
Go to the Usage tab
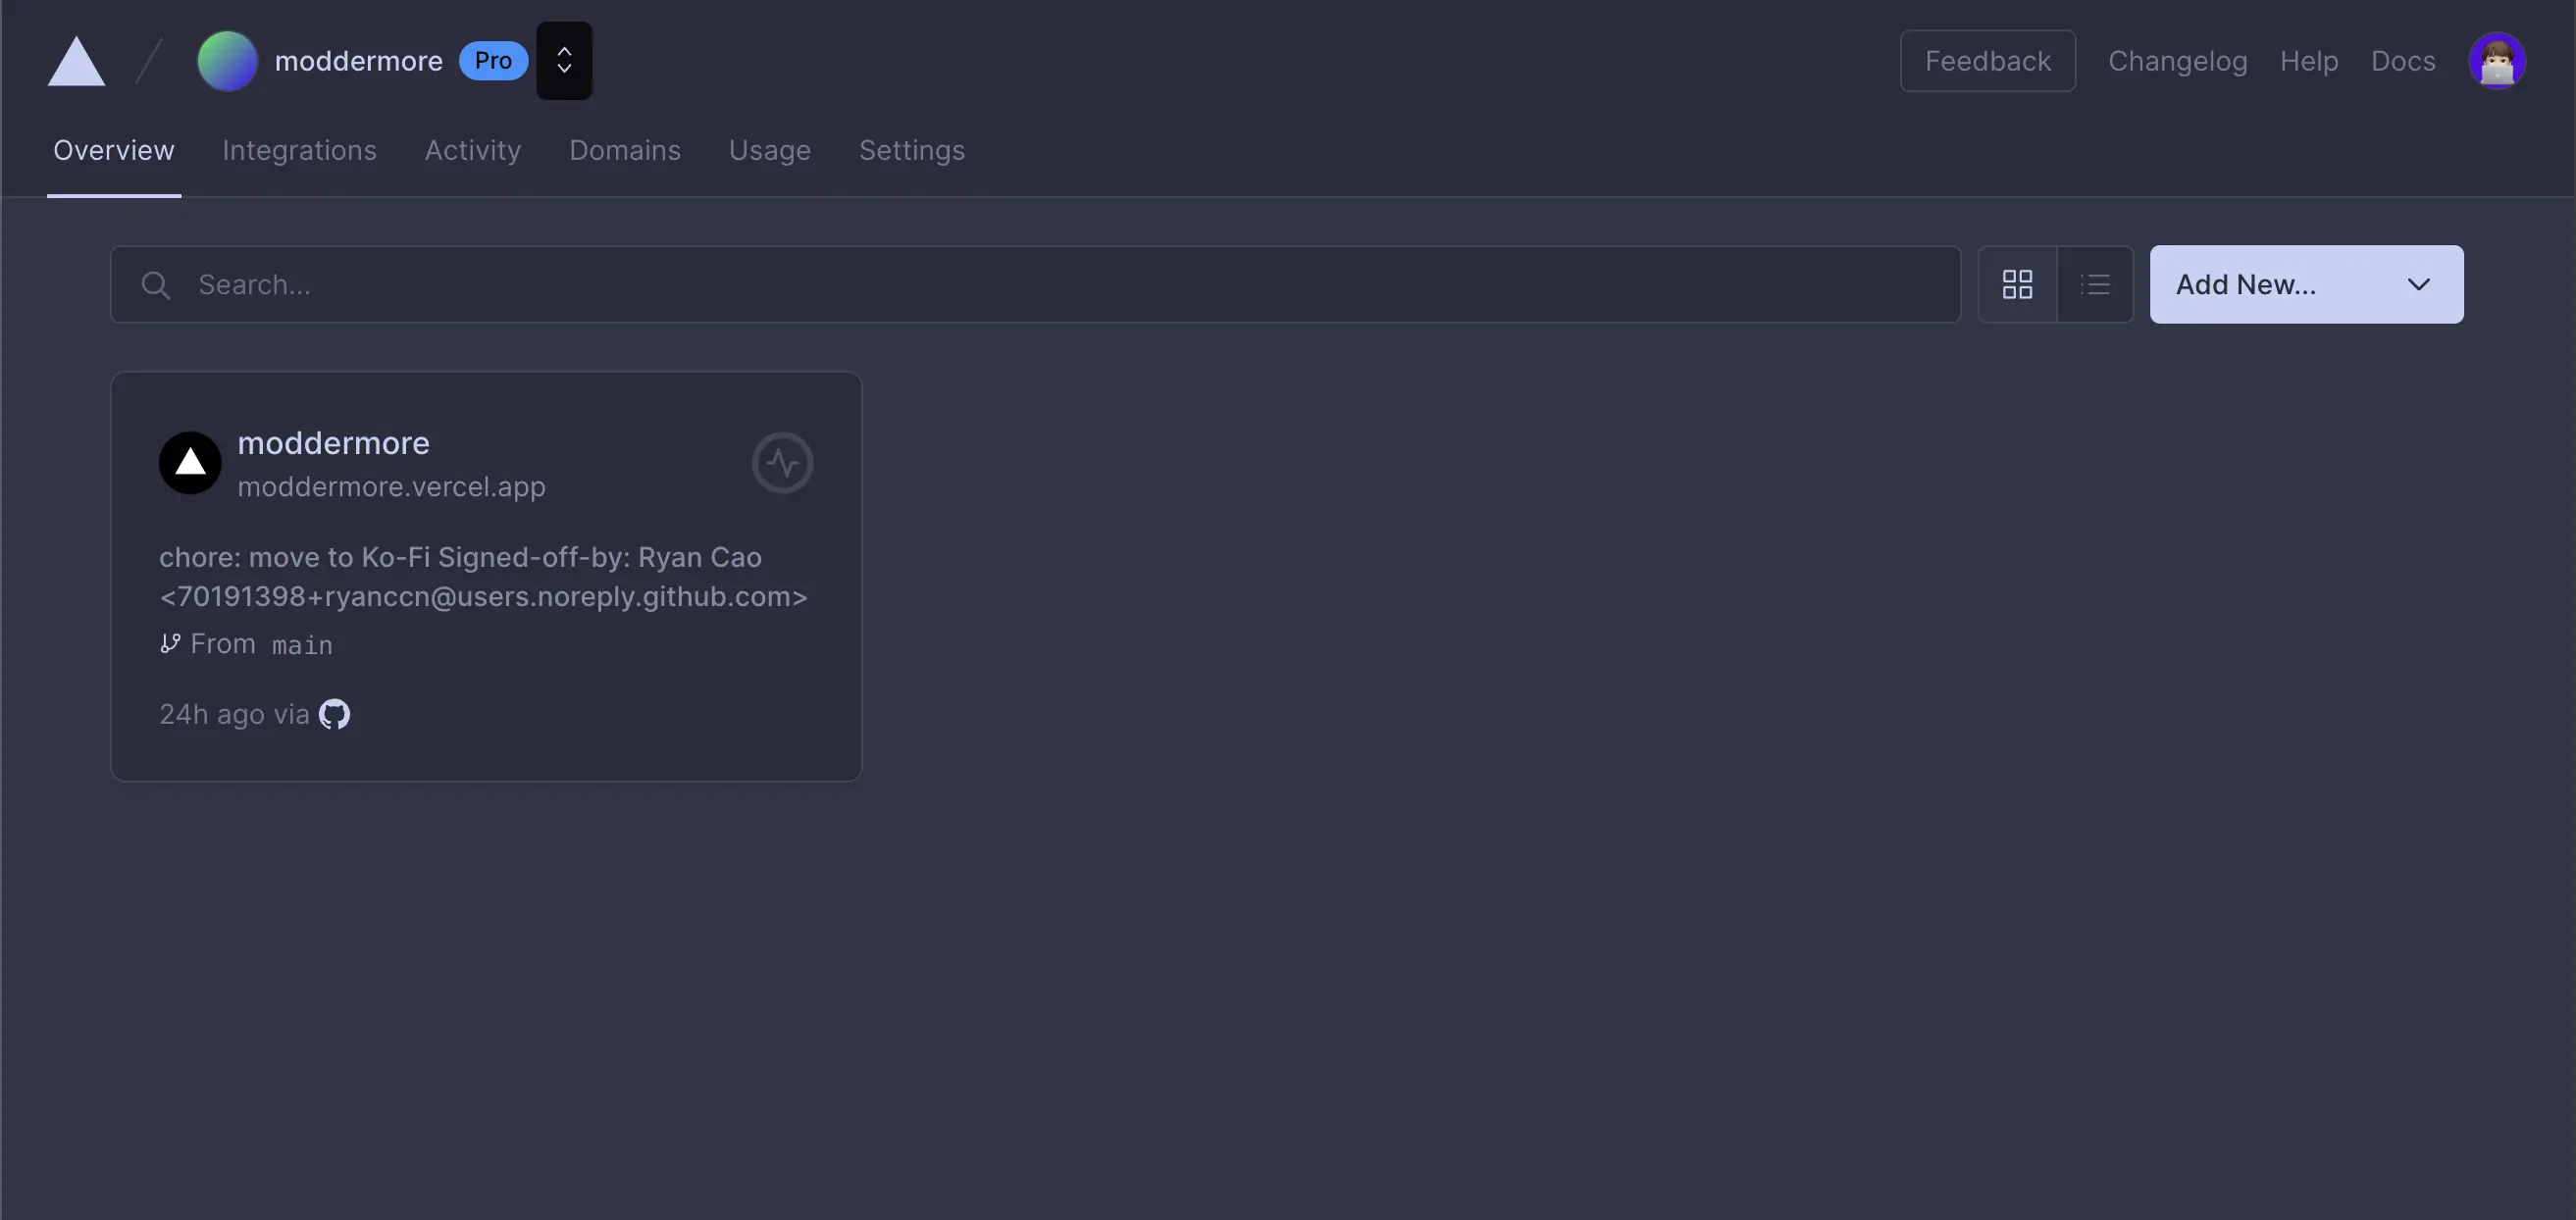click(770, 150)
